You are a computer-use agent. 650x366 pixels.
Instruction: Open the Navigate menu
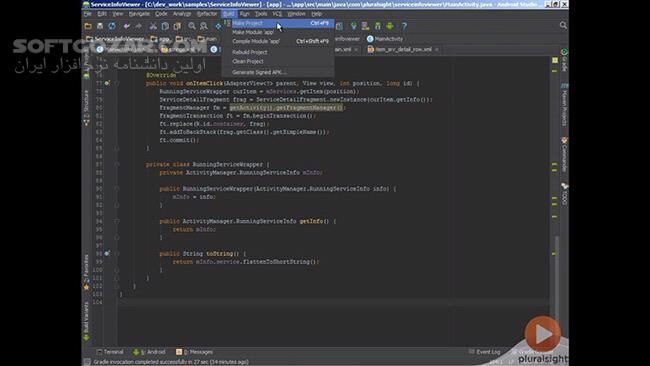[139, 14]
